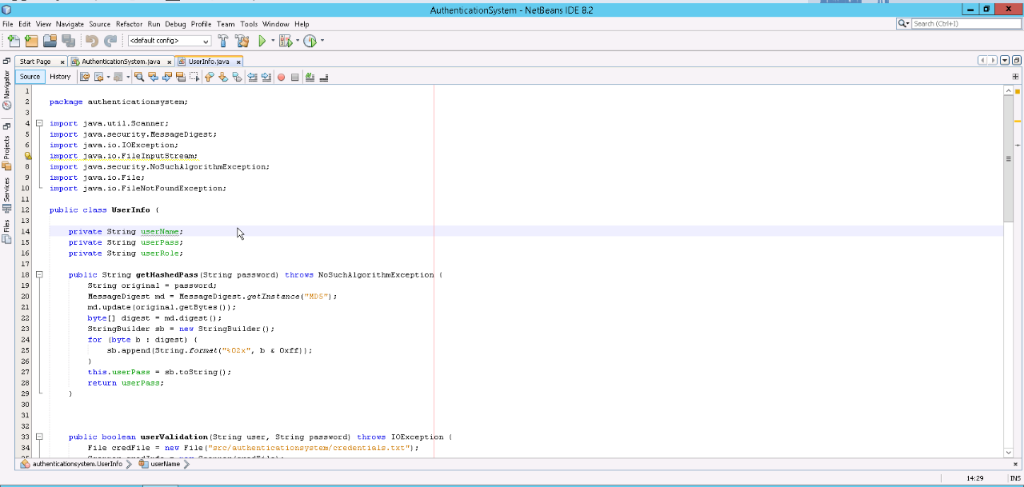Click the Build Project hammer icon
The height and width of the screenshot is (487, 1024).
point(223,41)
